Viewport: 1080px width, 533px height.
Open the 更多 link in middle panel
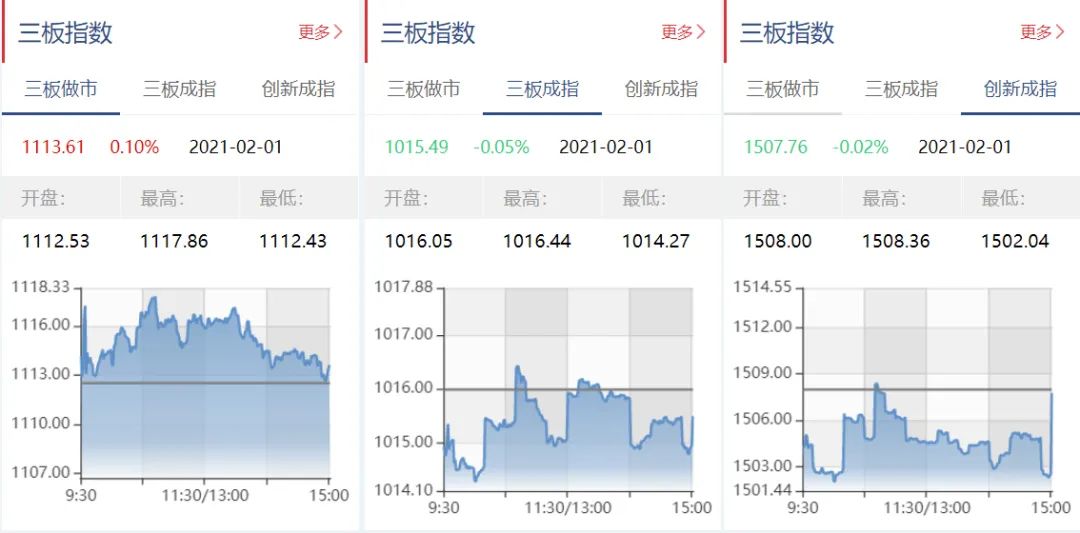tap(683, 32)
